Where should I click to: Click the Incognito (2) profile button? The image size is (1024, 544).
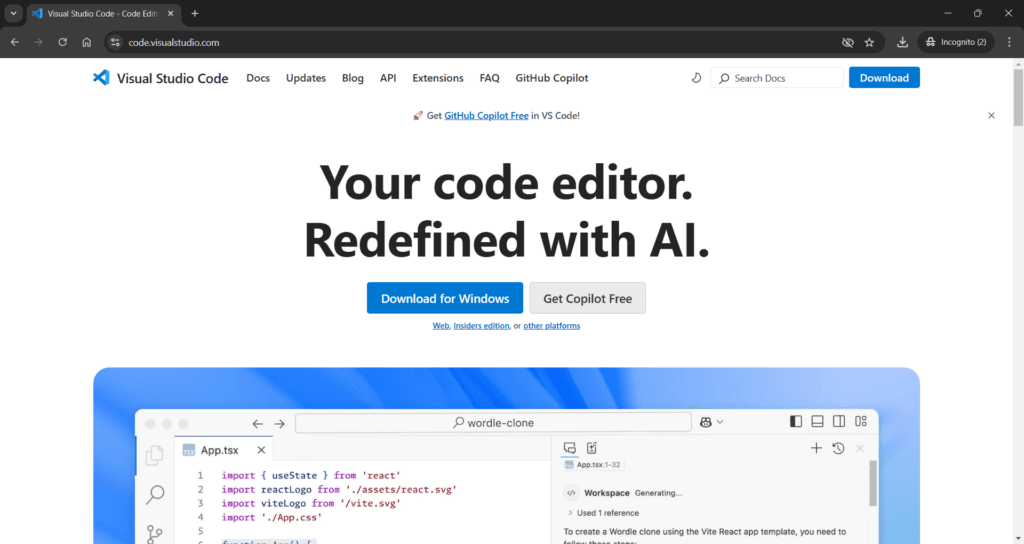(956, 42)
